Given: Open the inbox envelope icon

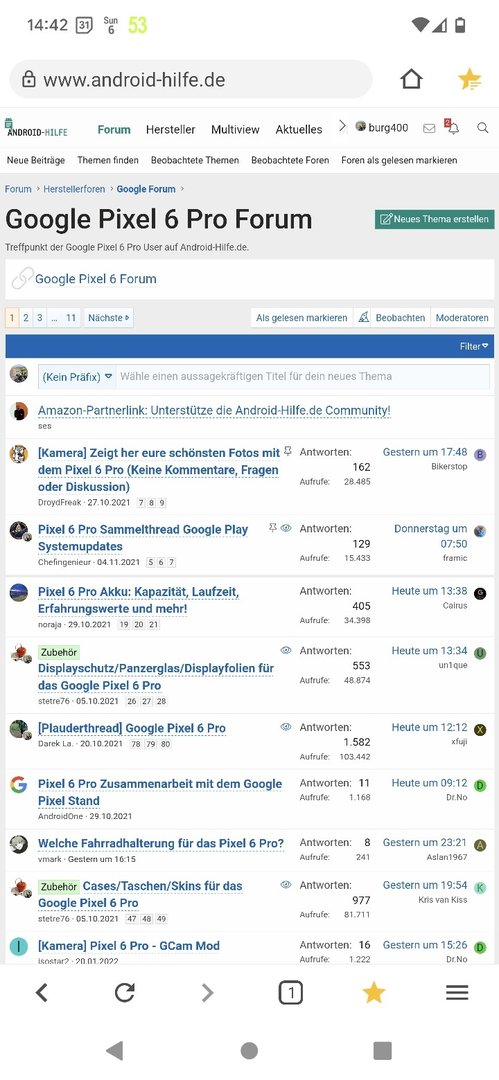Looking at the screenshot, I should point(429,128).
